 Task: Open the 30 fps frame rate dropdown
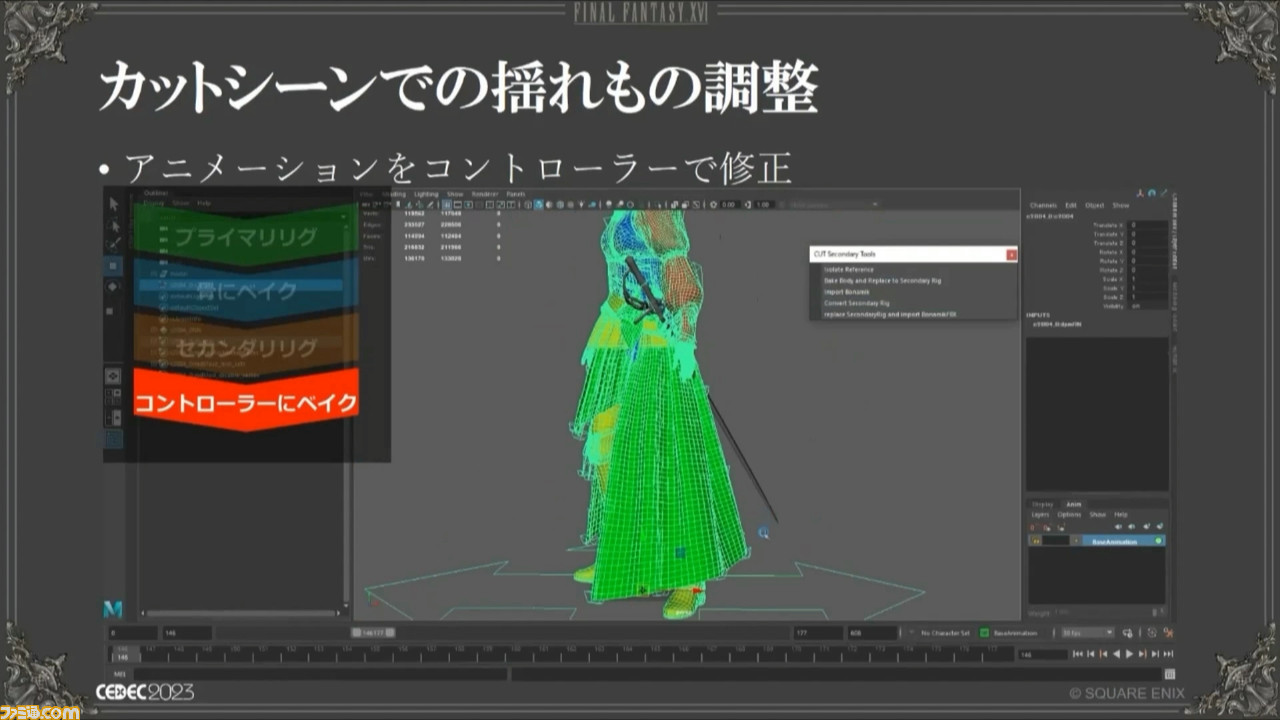1087,633
